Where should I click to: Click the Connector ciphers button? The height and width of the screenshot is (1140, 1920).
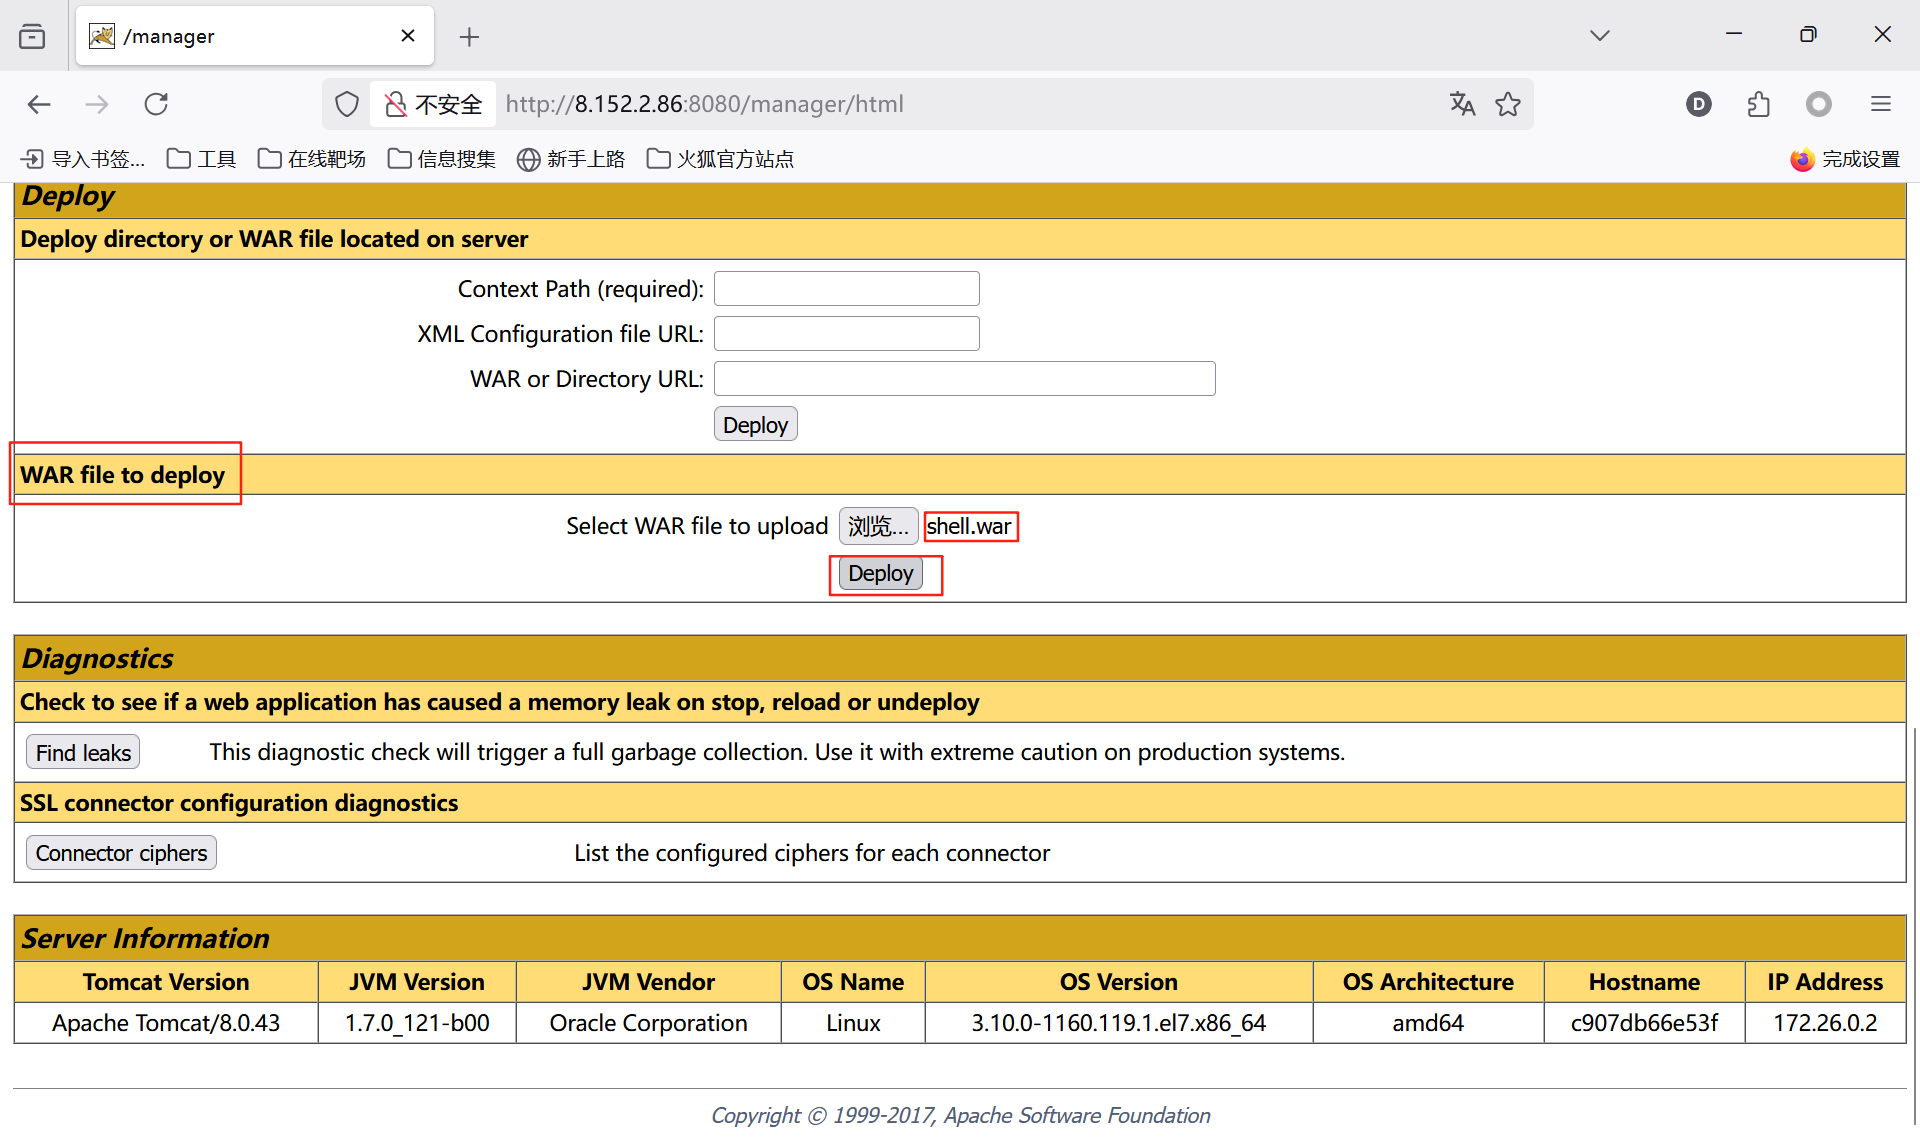coord(121,853)
